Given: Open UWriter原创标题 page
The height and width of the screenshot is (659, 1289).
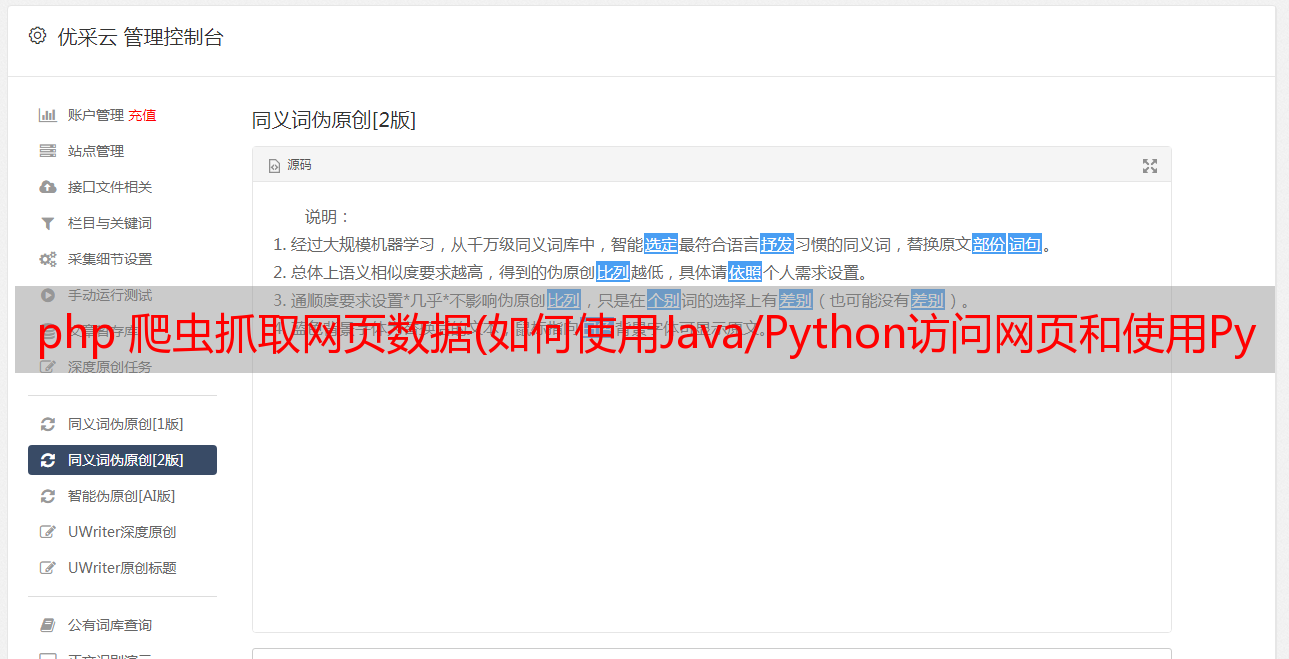Looking at the screenshot, I should [x=122, y=568].
